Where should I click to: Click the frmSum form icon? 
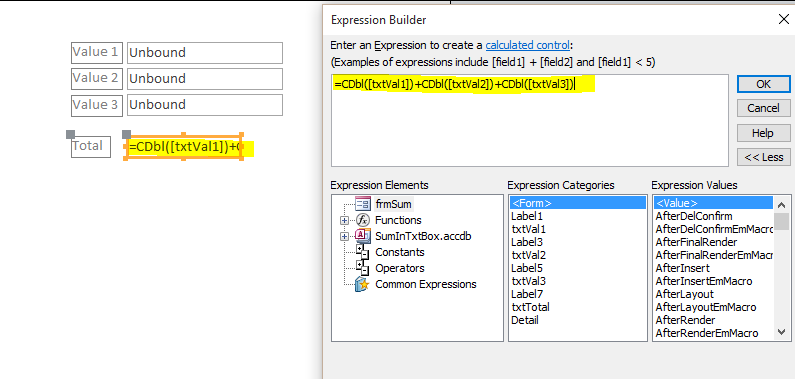(363, 204)
